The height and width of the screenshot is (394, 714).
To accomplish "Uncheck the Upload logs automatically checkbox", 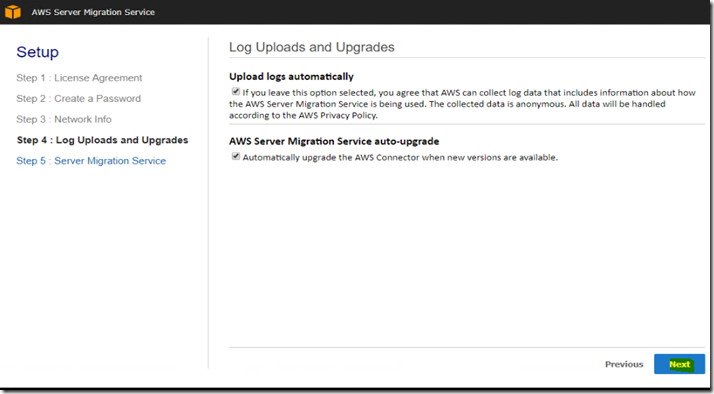I will click(x=235, y=92).
